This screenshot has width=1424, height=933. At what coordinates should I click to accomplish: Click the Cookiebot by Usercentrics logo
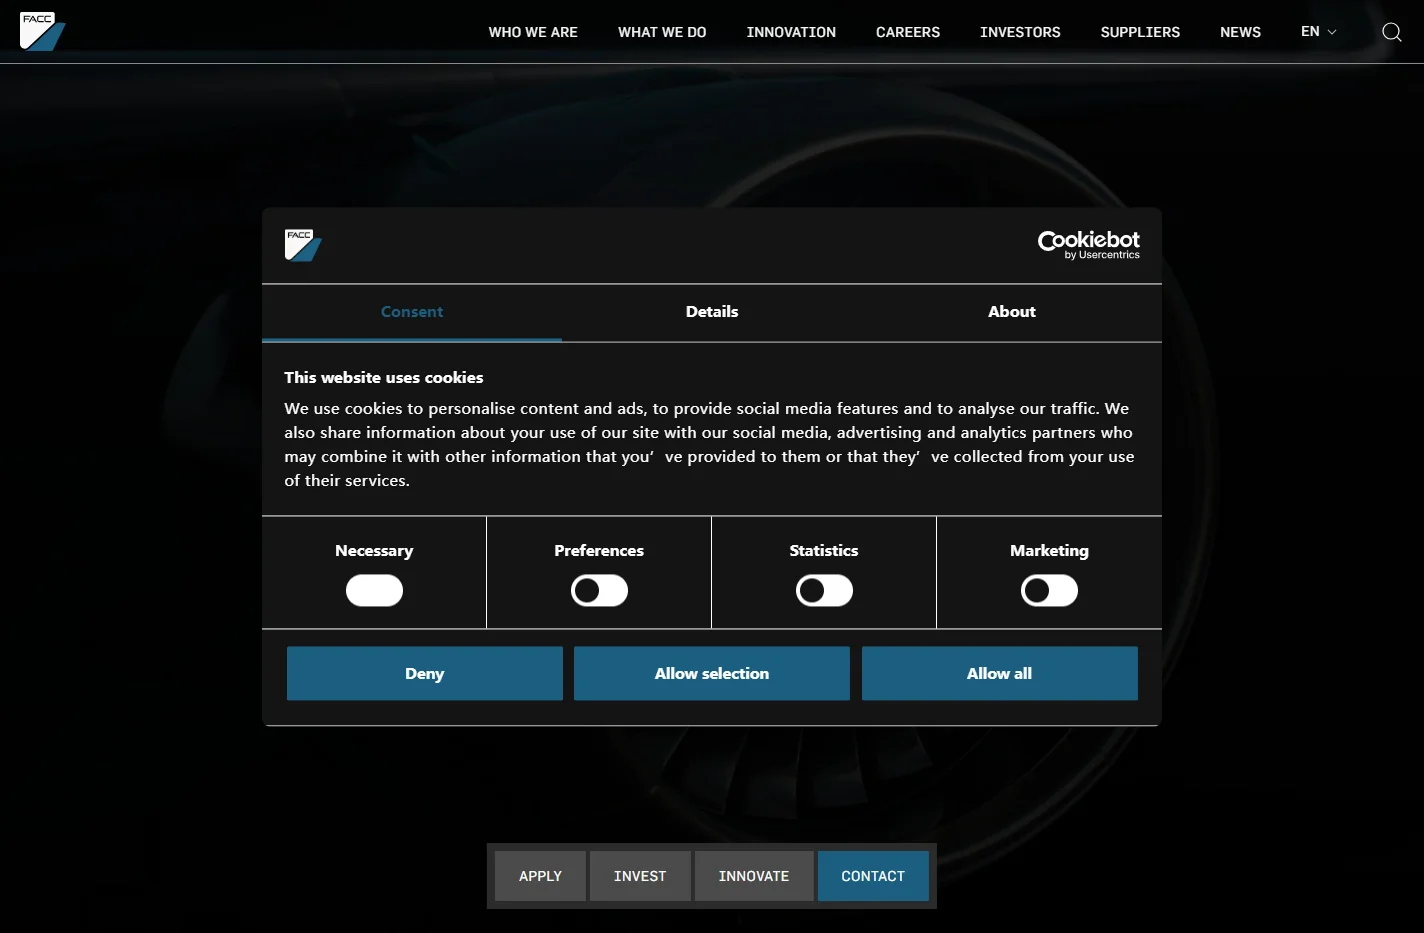pyautogui.click(x=1088, y=245)
